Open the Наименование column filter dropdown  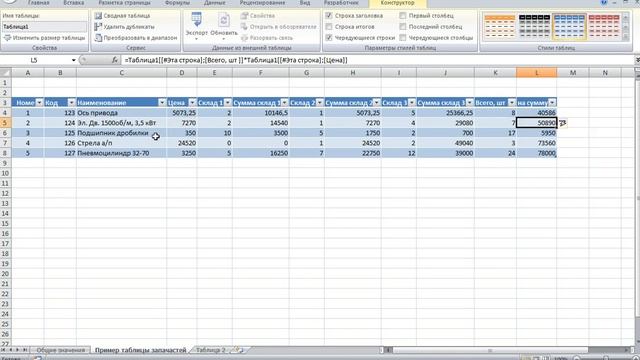click(x=162, y=102)
